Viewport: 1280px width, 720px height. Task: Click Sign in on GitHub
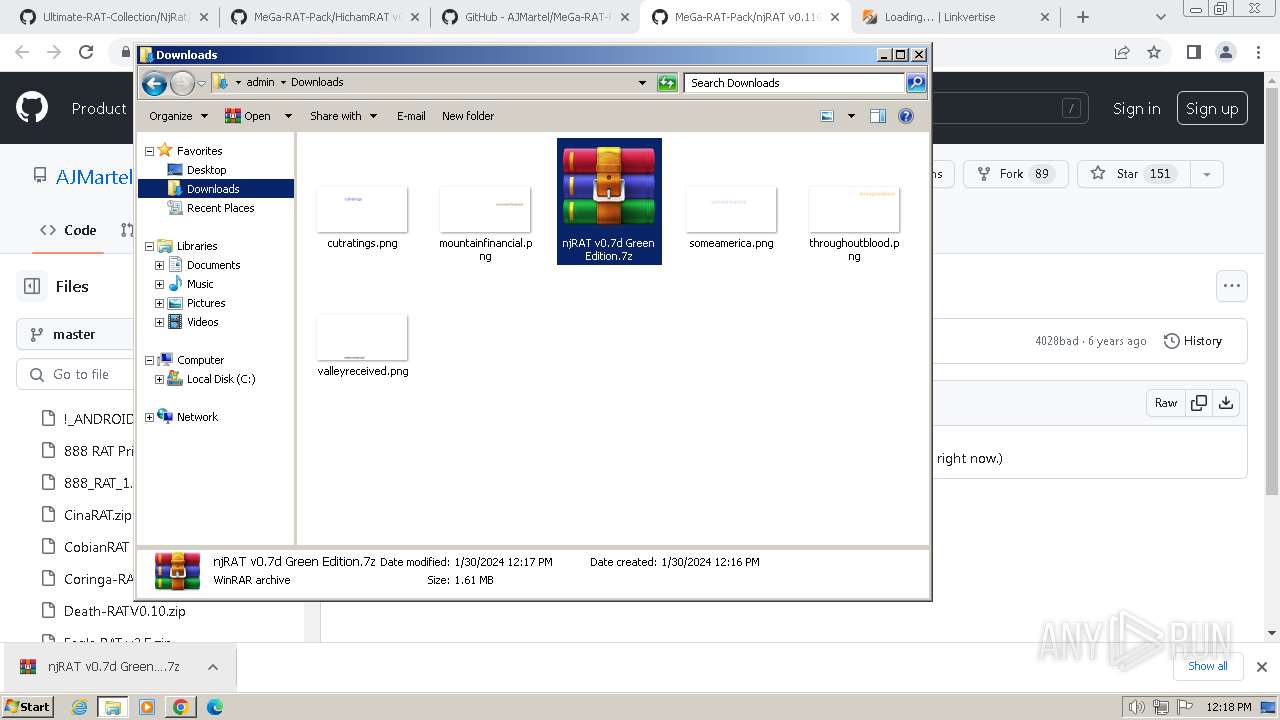[1137, 109]
